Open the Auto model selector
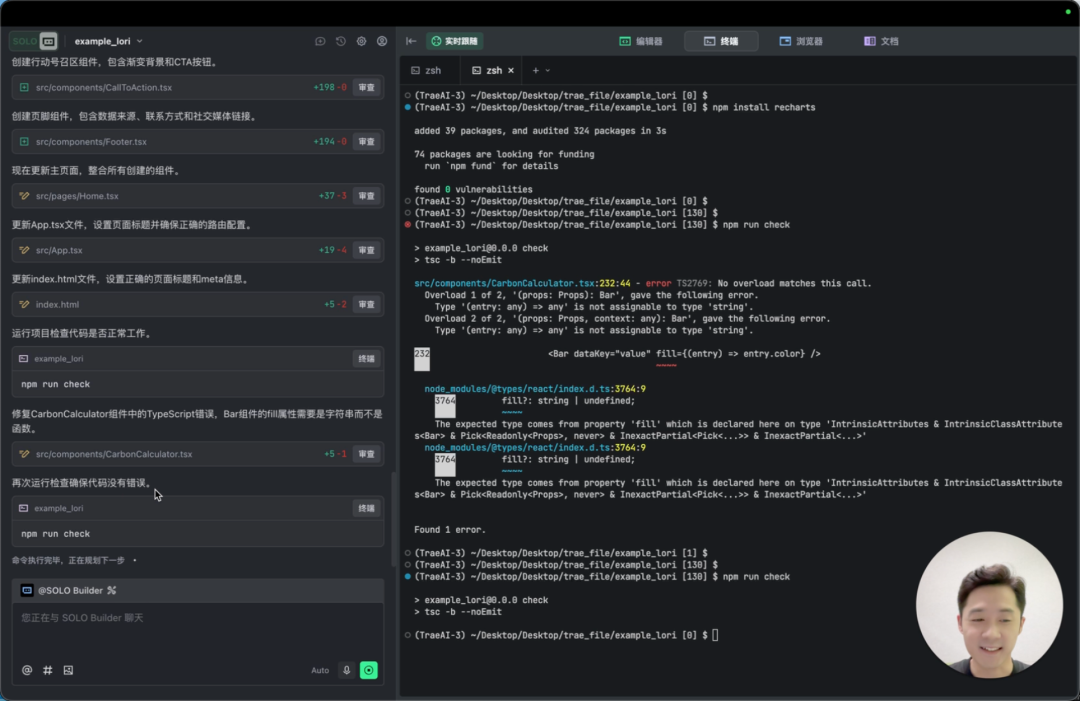Screen dimensions: 1080x701 (320, 670)
